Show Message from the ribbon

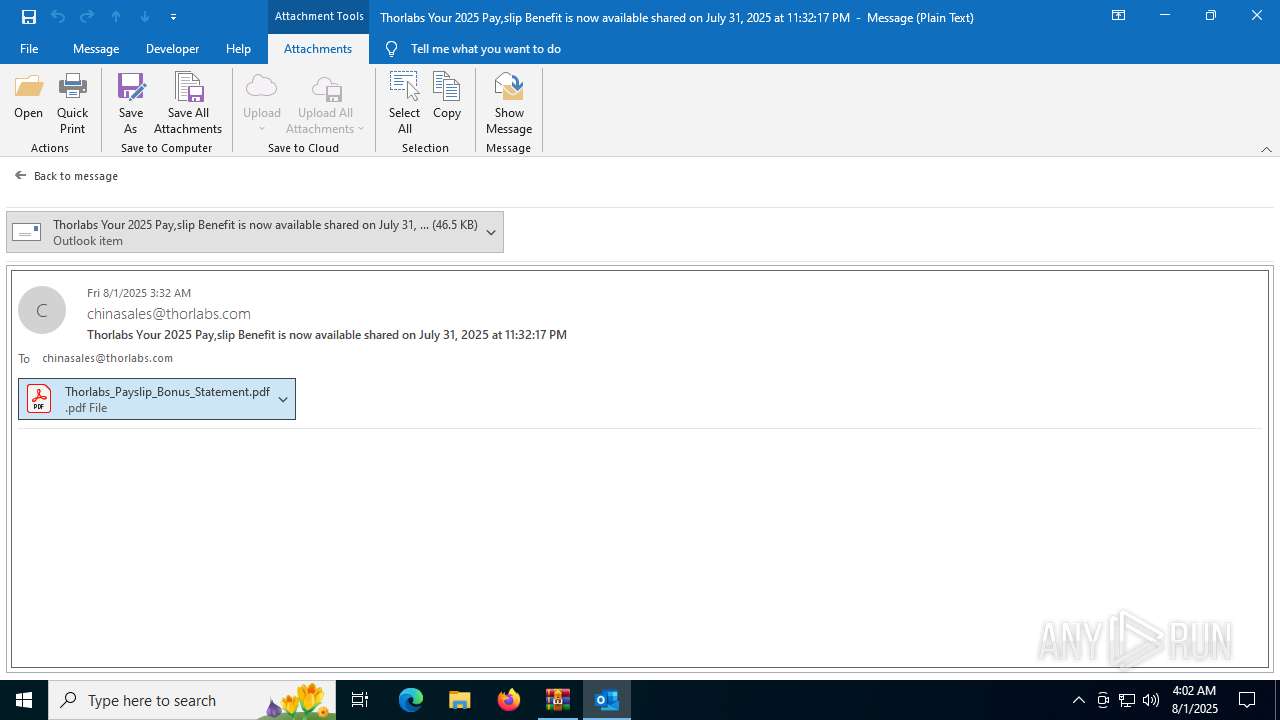click(509, 103)
